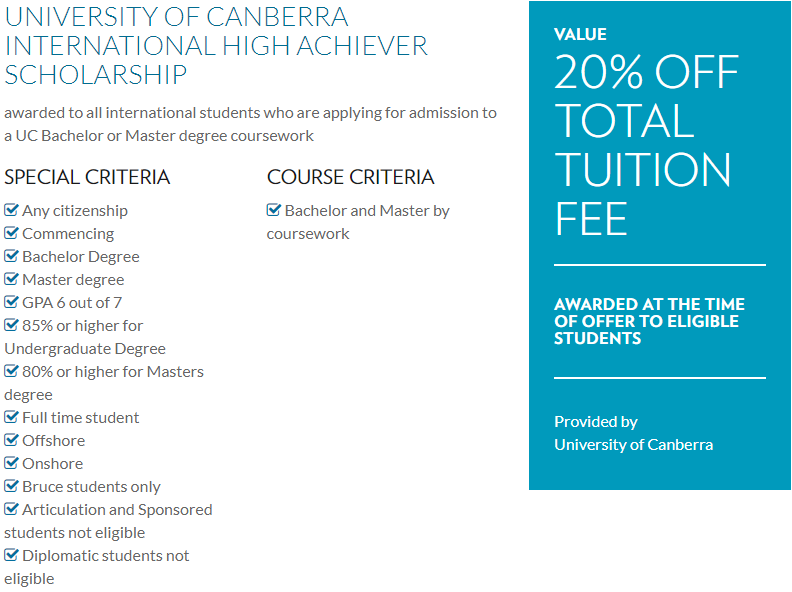This screenshot has height=592, width=792.
Task: Select the COURSE CRITERIA heading
Action: click(351, 177)
